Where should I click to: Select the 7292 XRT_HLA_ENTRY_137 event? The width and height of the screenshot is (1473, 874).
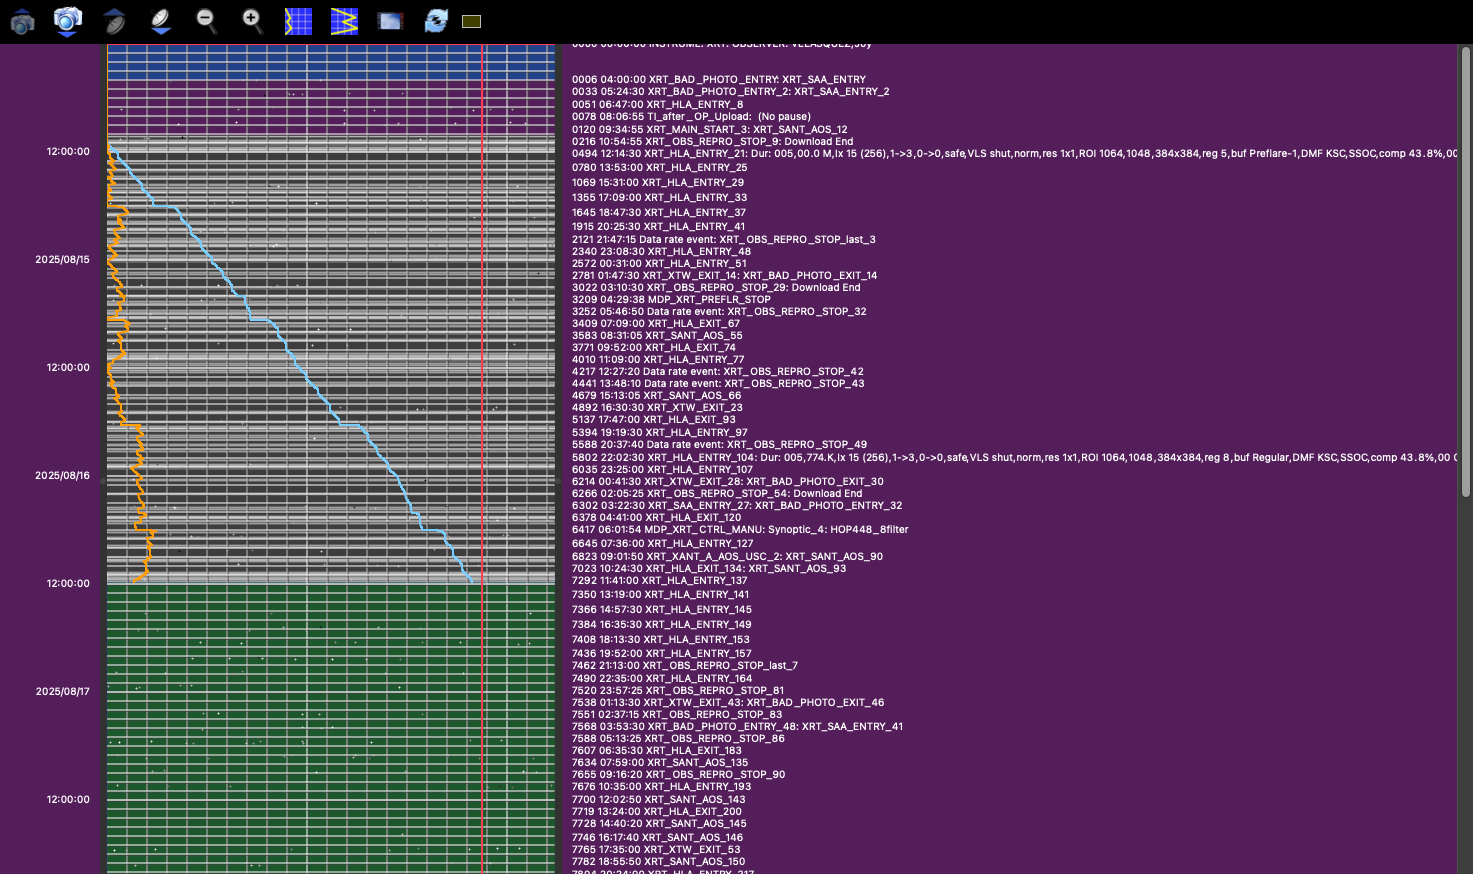659,581
